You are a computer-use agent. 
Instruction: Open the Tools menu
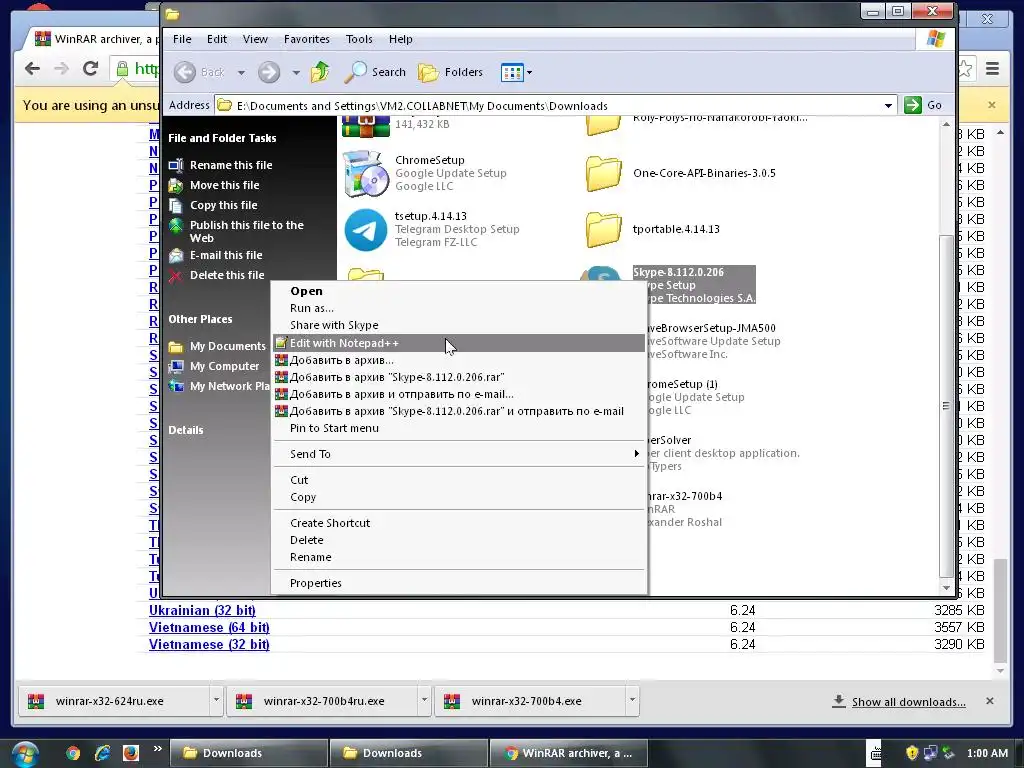pyautogui.click(x=359, y=39)
